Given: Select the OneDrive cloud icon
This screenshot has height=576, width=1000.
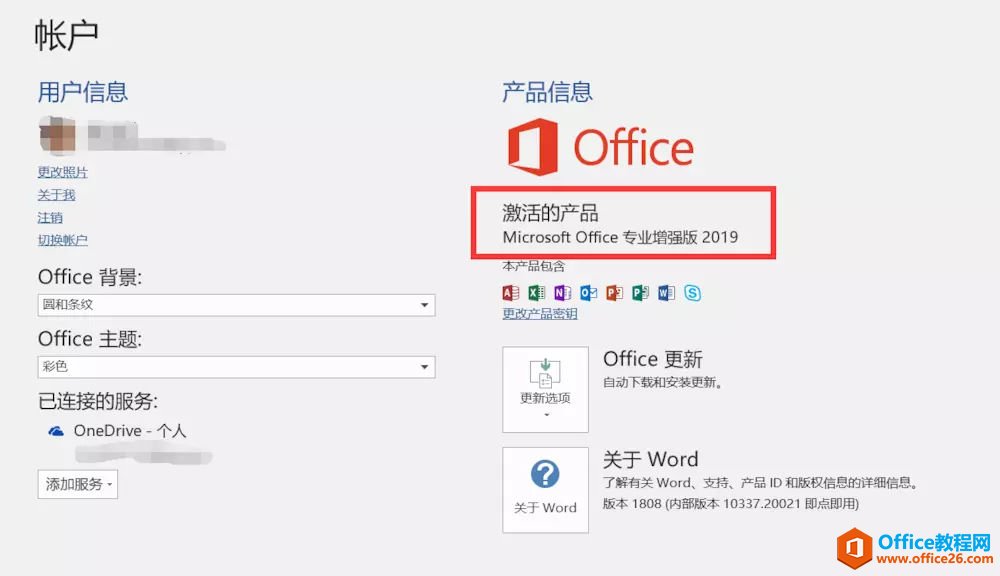Looking at the screenshot, I should point(55,429).
